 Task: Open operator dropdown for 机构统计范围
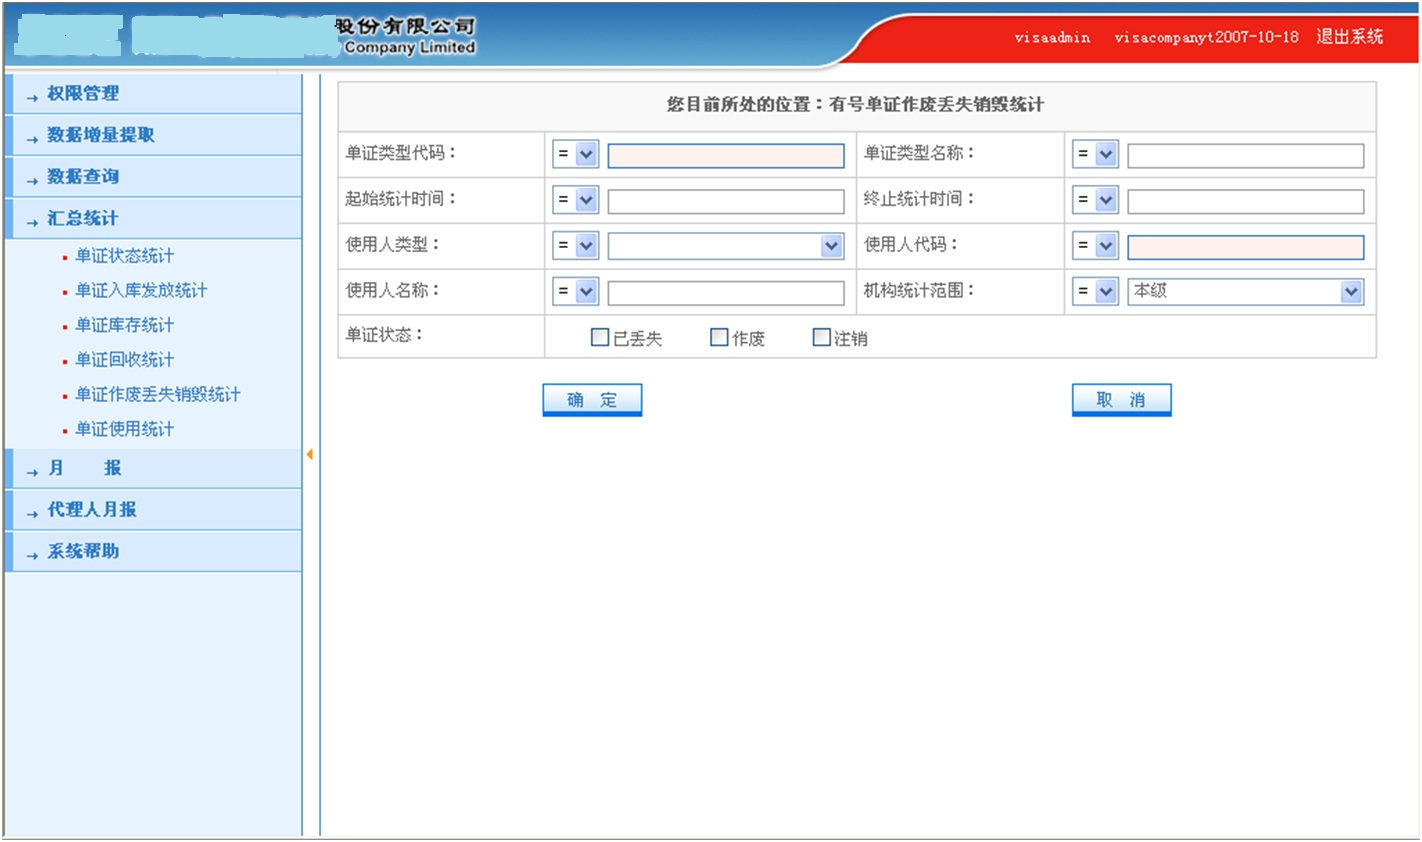[x=1095, y=292]
